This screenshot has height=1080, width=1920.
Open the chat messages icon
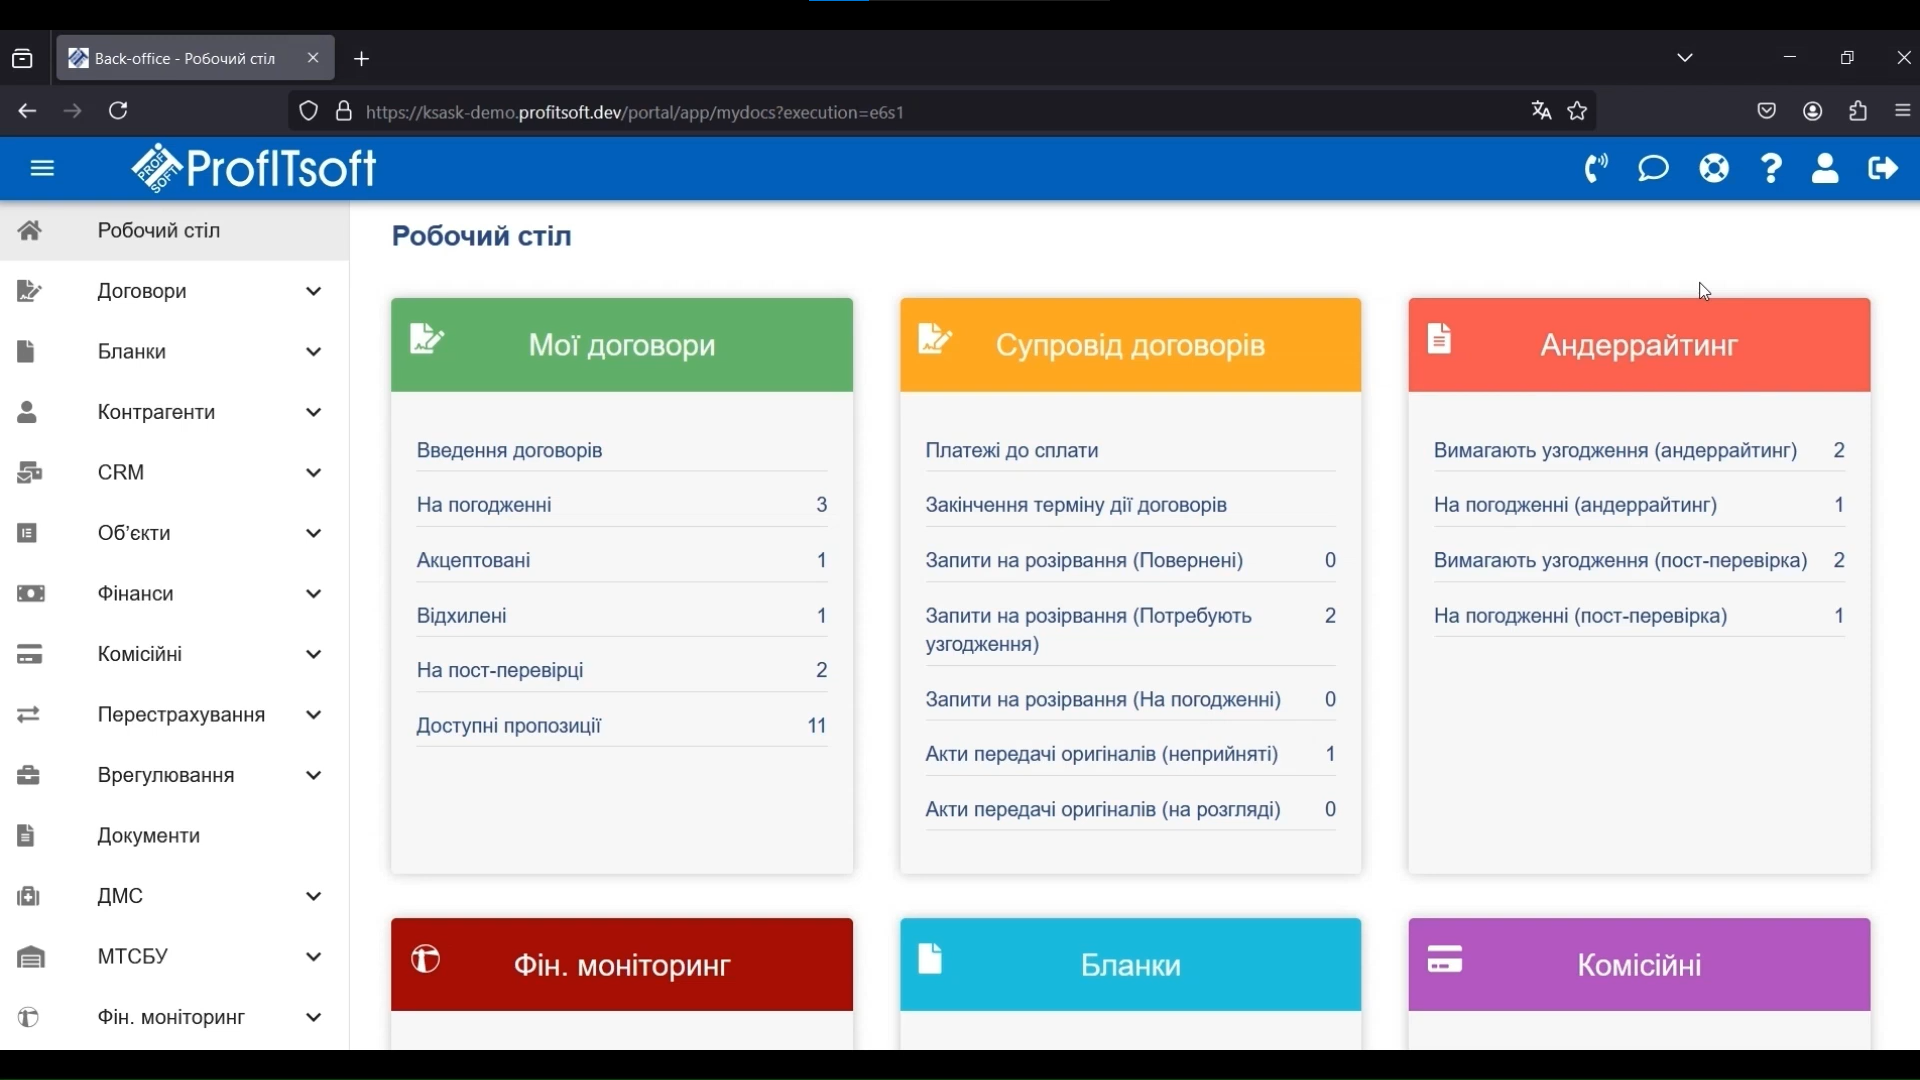click(1655, 169)
